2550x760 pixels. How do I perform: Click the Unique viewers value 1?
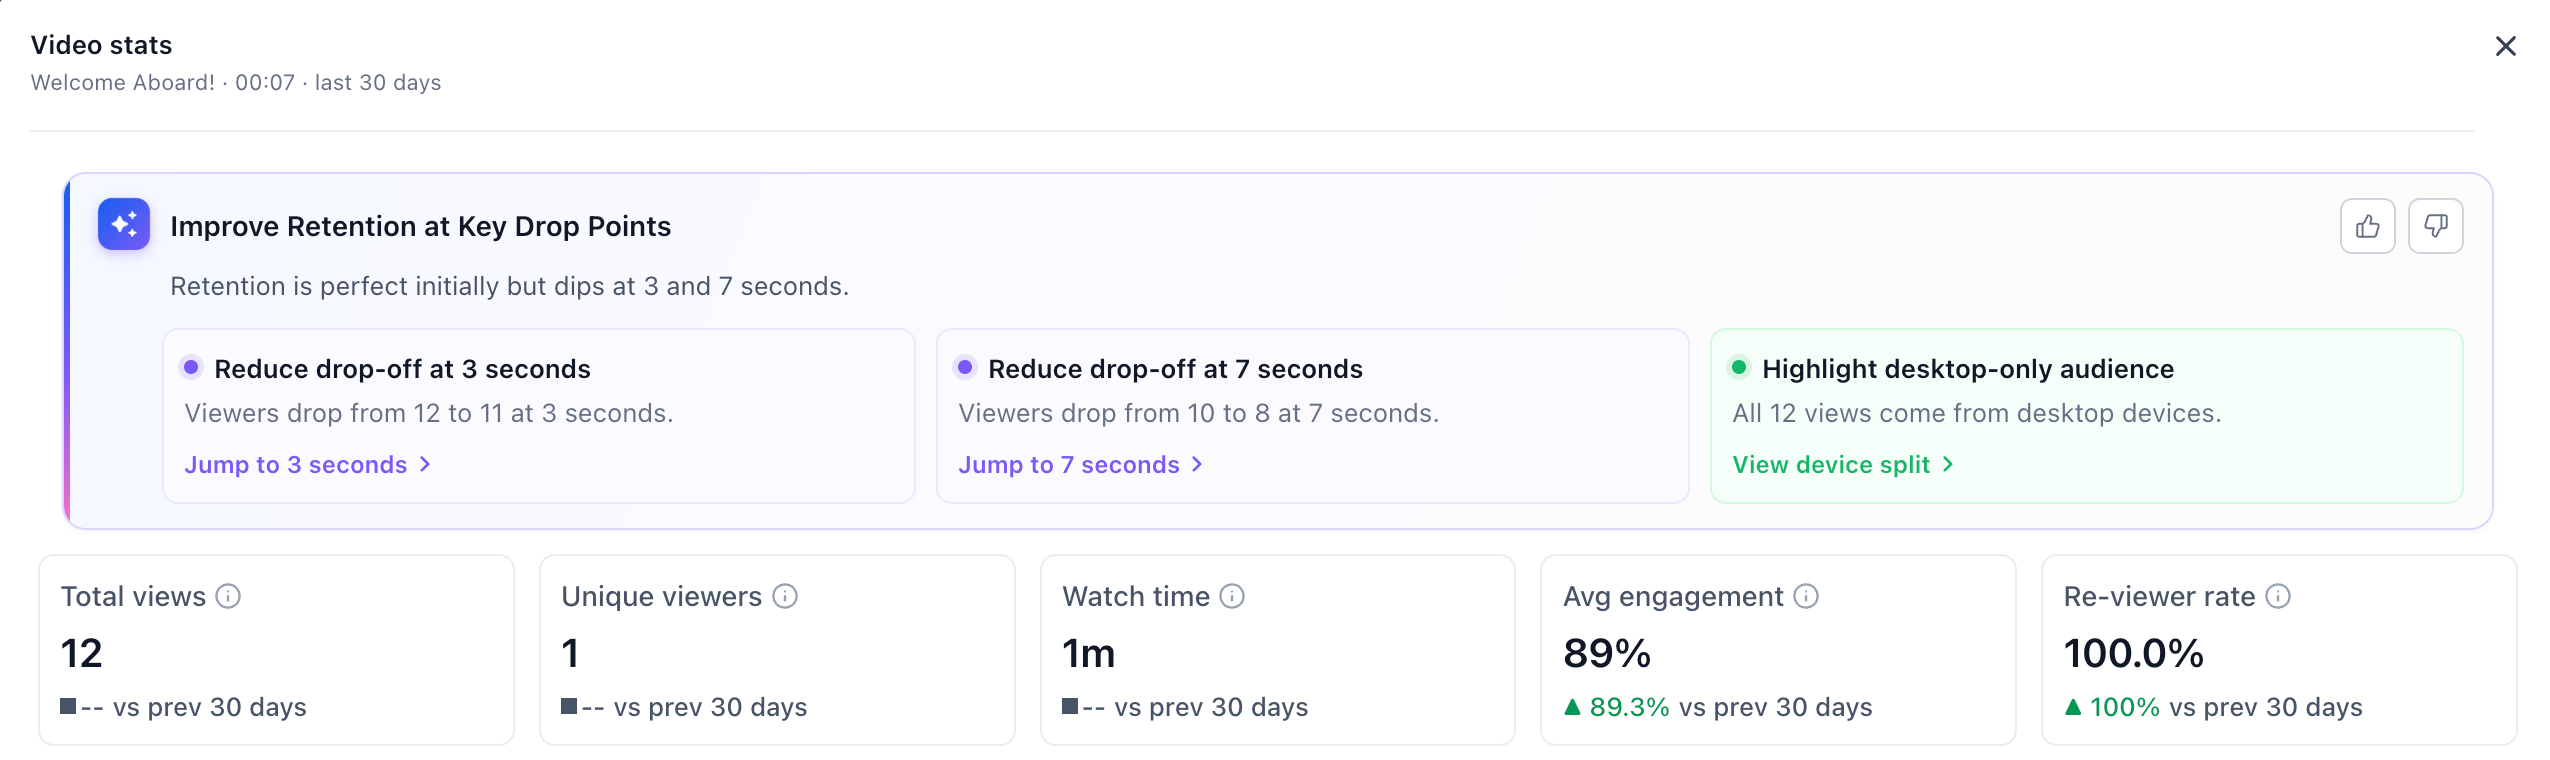pyautogui.click(x=570, y=654)
